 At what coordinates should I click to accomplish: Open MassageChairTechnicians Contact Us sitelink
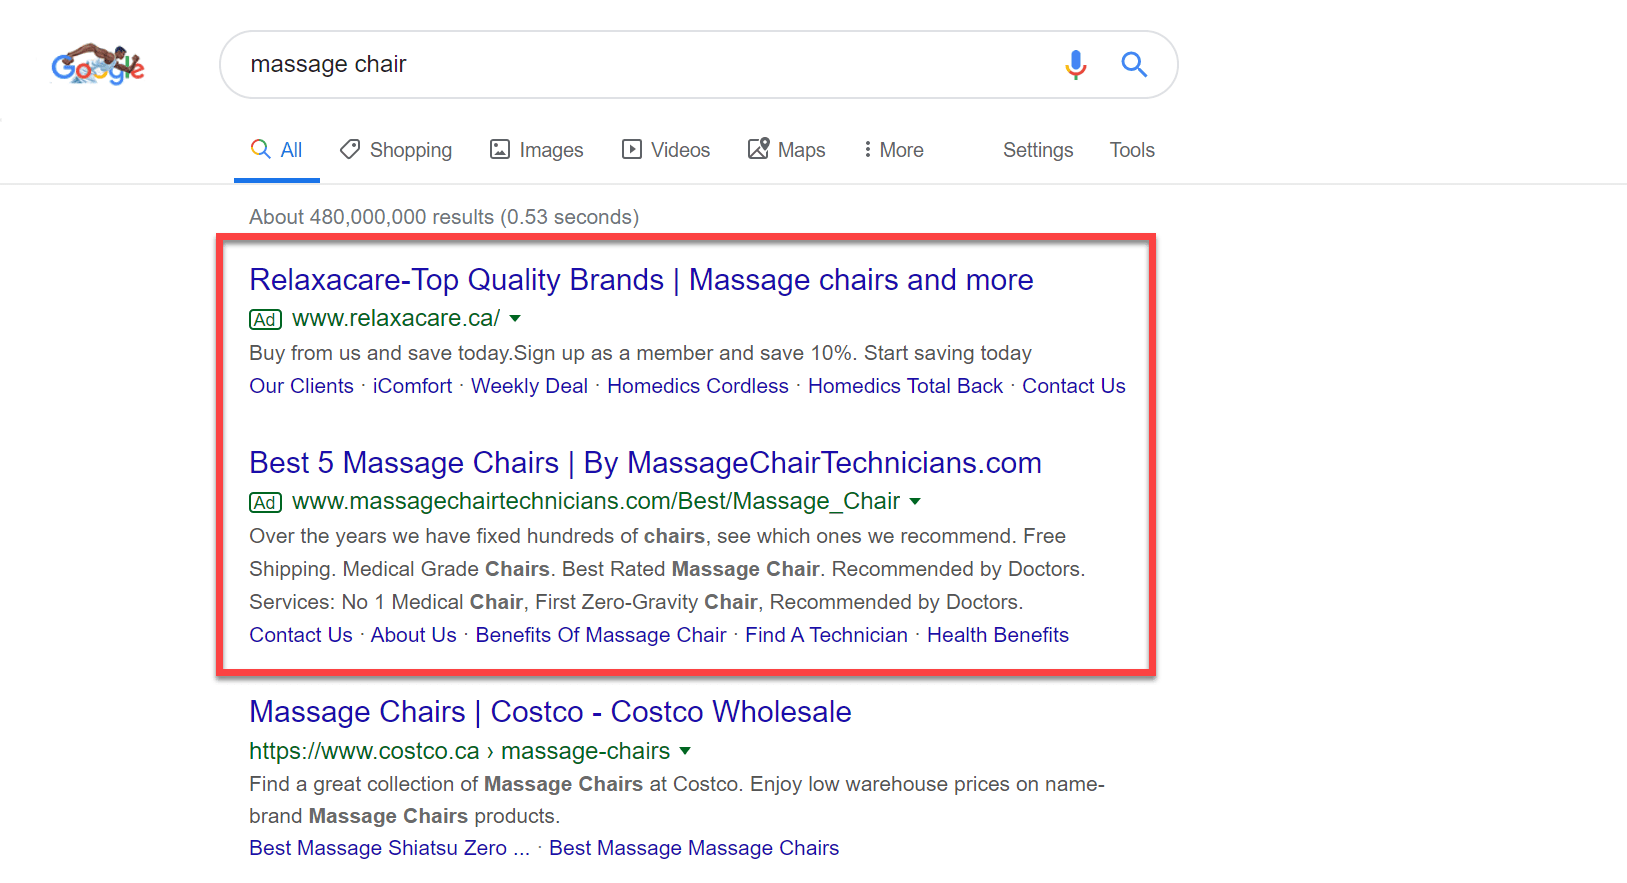tap(301, 635)
